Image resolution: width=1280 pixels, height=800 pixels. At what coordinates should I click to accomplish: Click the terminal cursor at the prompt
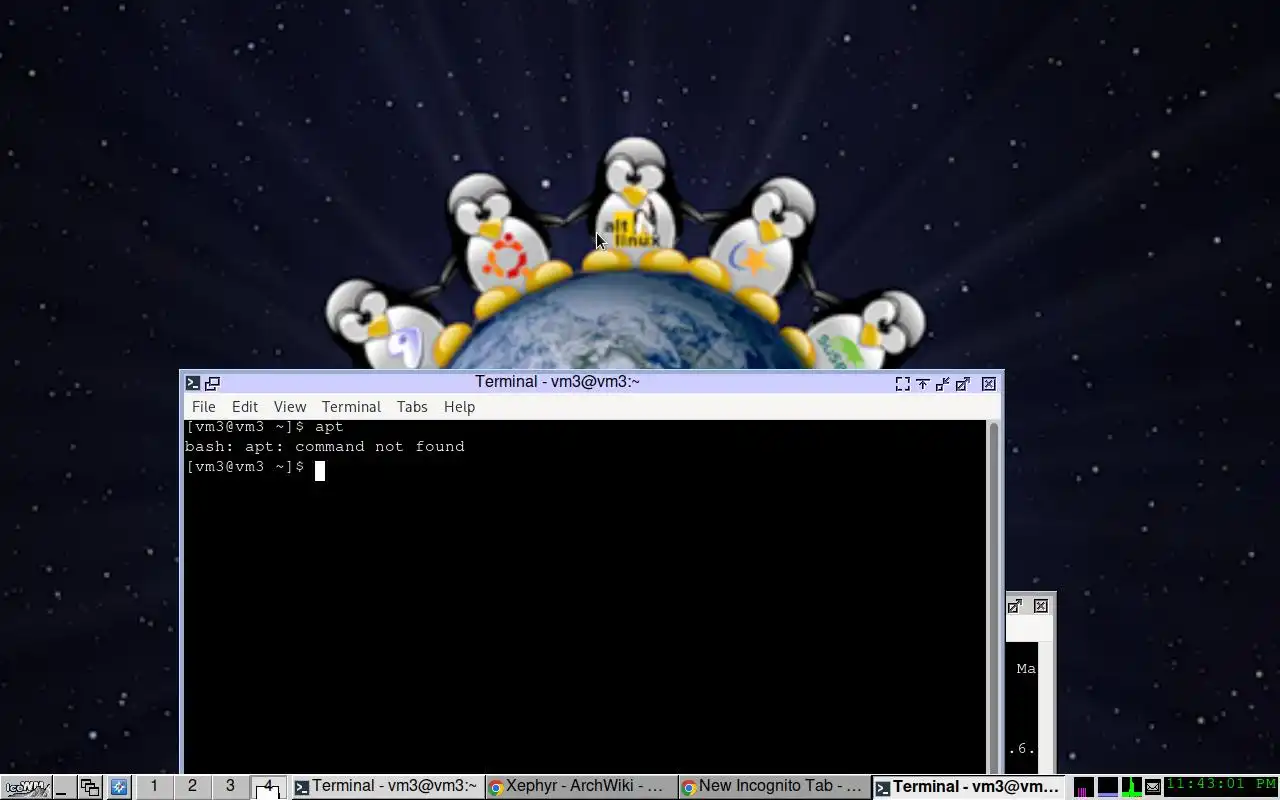pyautogui.click(x=320, y=470)
